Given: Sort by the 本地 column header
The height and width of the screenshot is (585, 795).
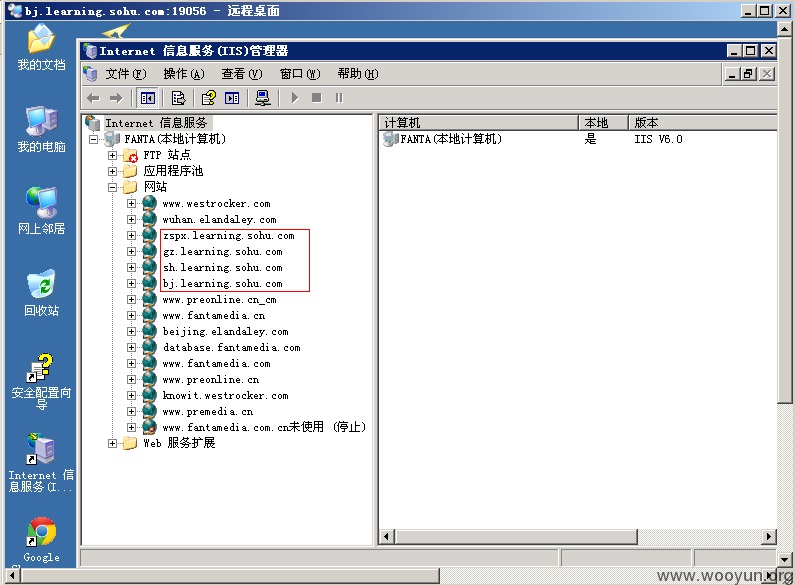Looking at the screenshot, I should (x=603, y=123).
